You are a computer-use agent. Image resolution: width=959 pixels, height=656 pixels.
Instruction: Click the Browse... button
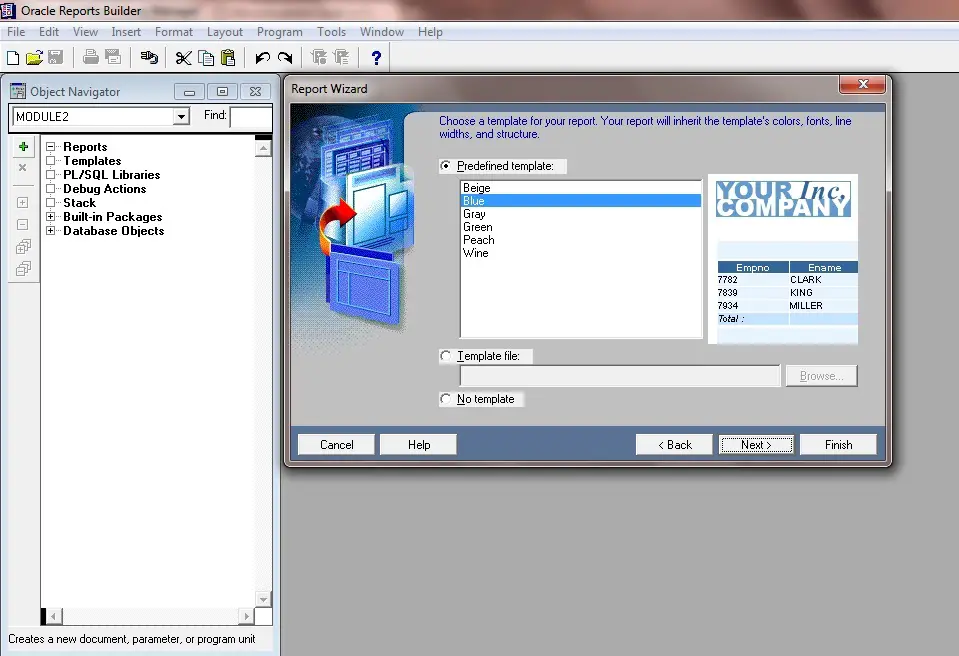[x=821, y=376]
